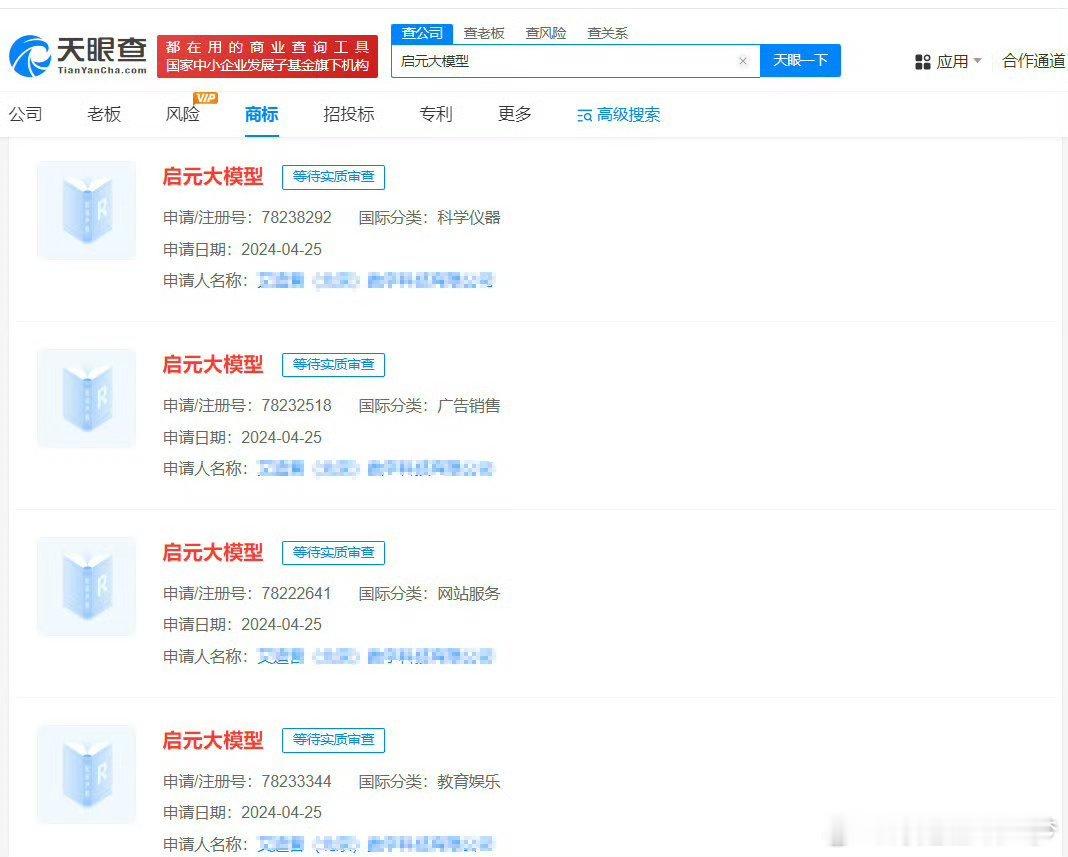Click 申请日期 2024-04-25 under 78222641

(242, 625)
